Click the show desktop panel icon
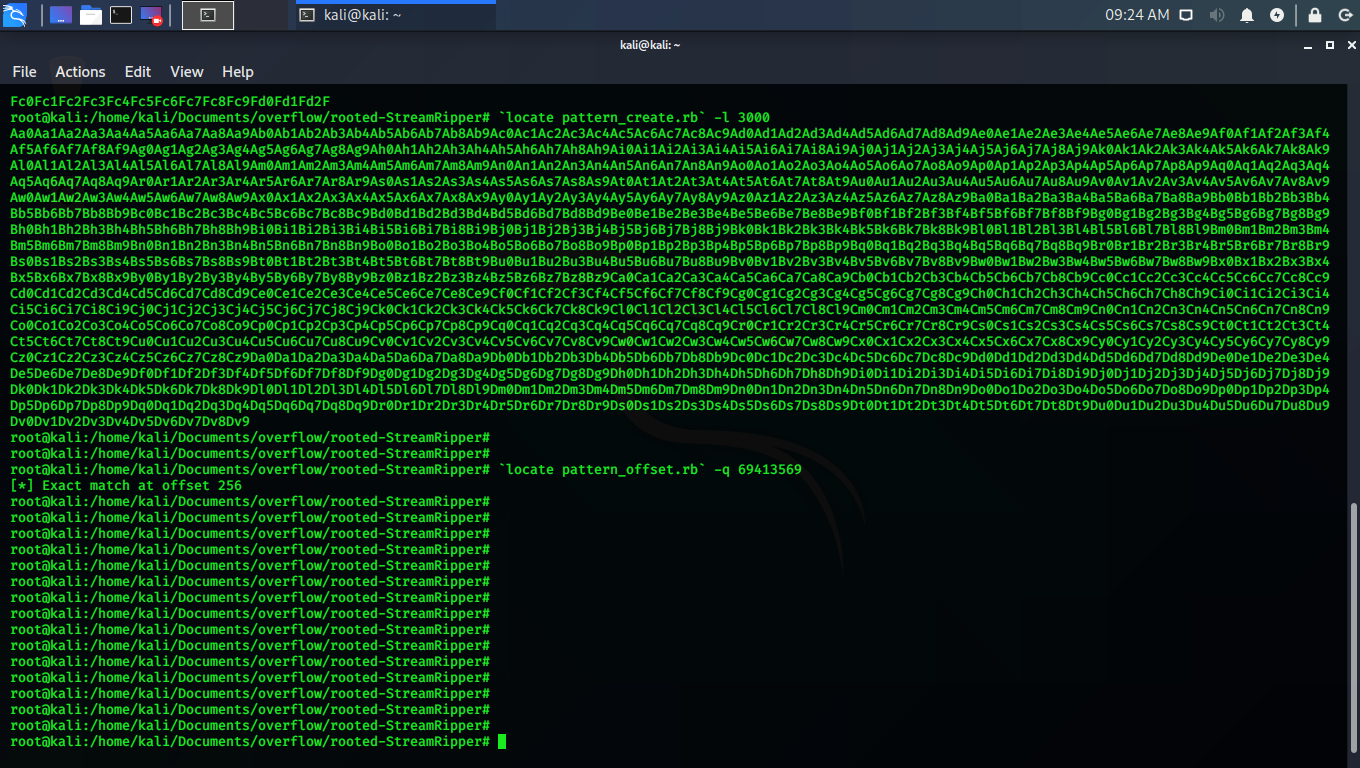The image size is (1360, 768). [60, 15]
